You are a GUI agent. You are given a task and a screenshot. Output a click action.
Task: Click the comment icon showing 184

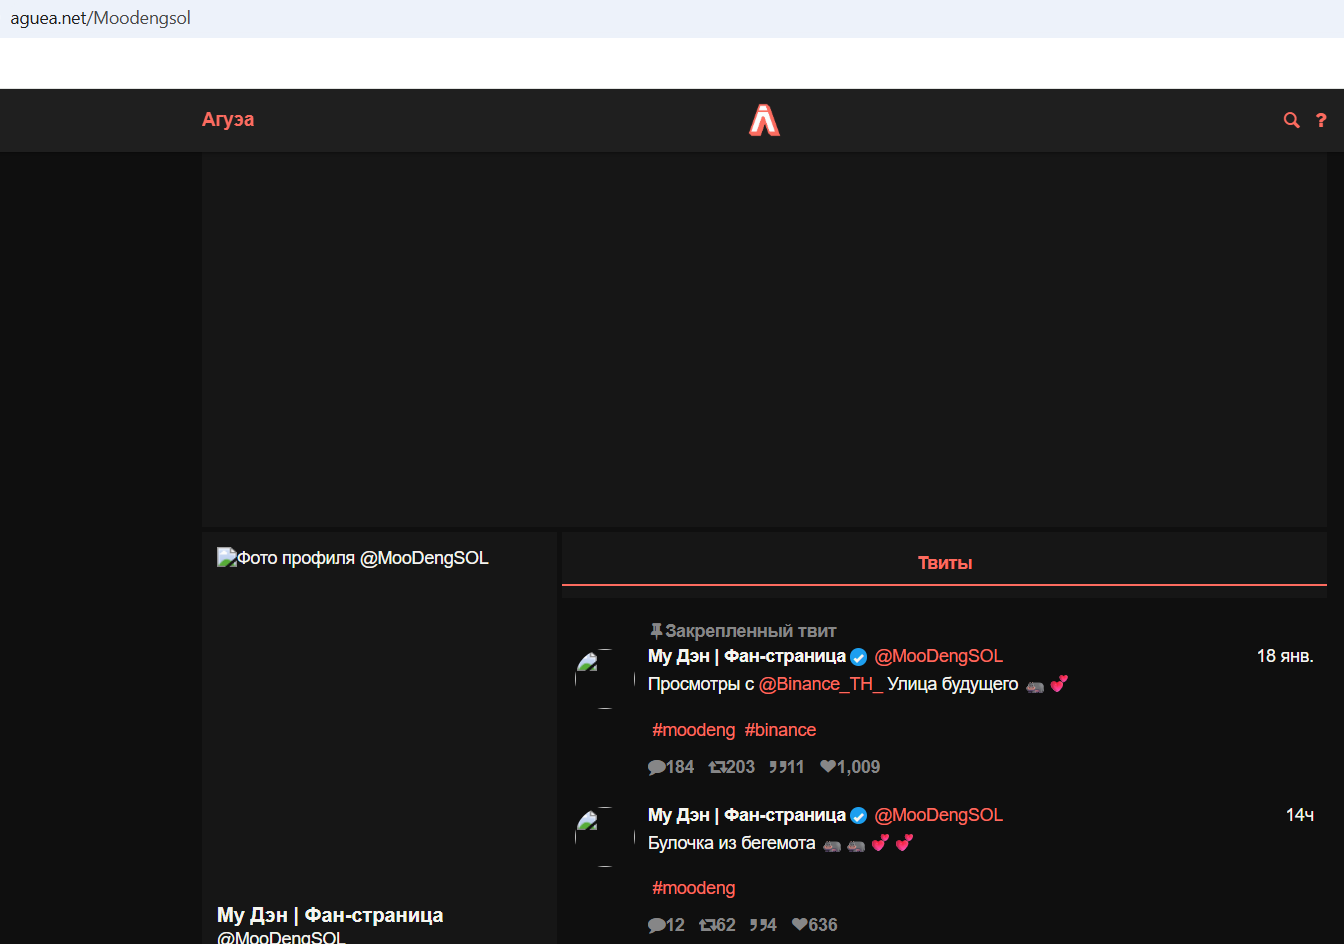(656, 767)
